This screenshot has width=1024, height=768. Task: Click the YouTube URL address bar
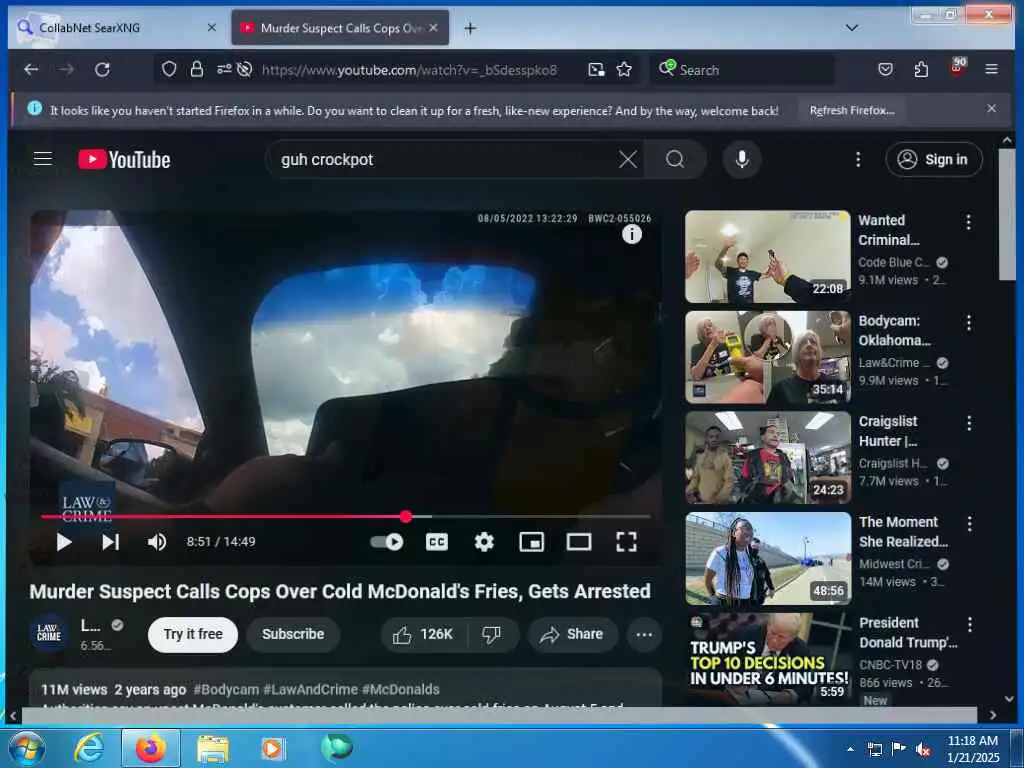coord(409,70)
